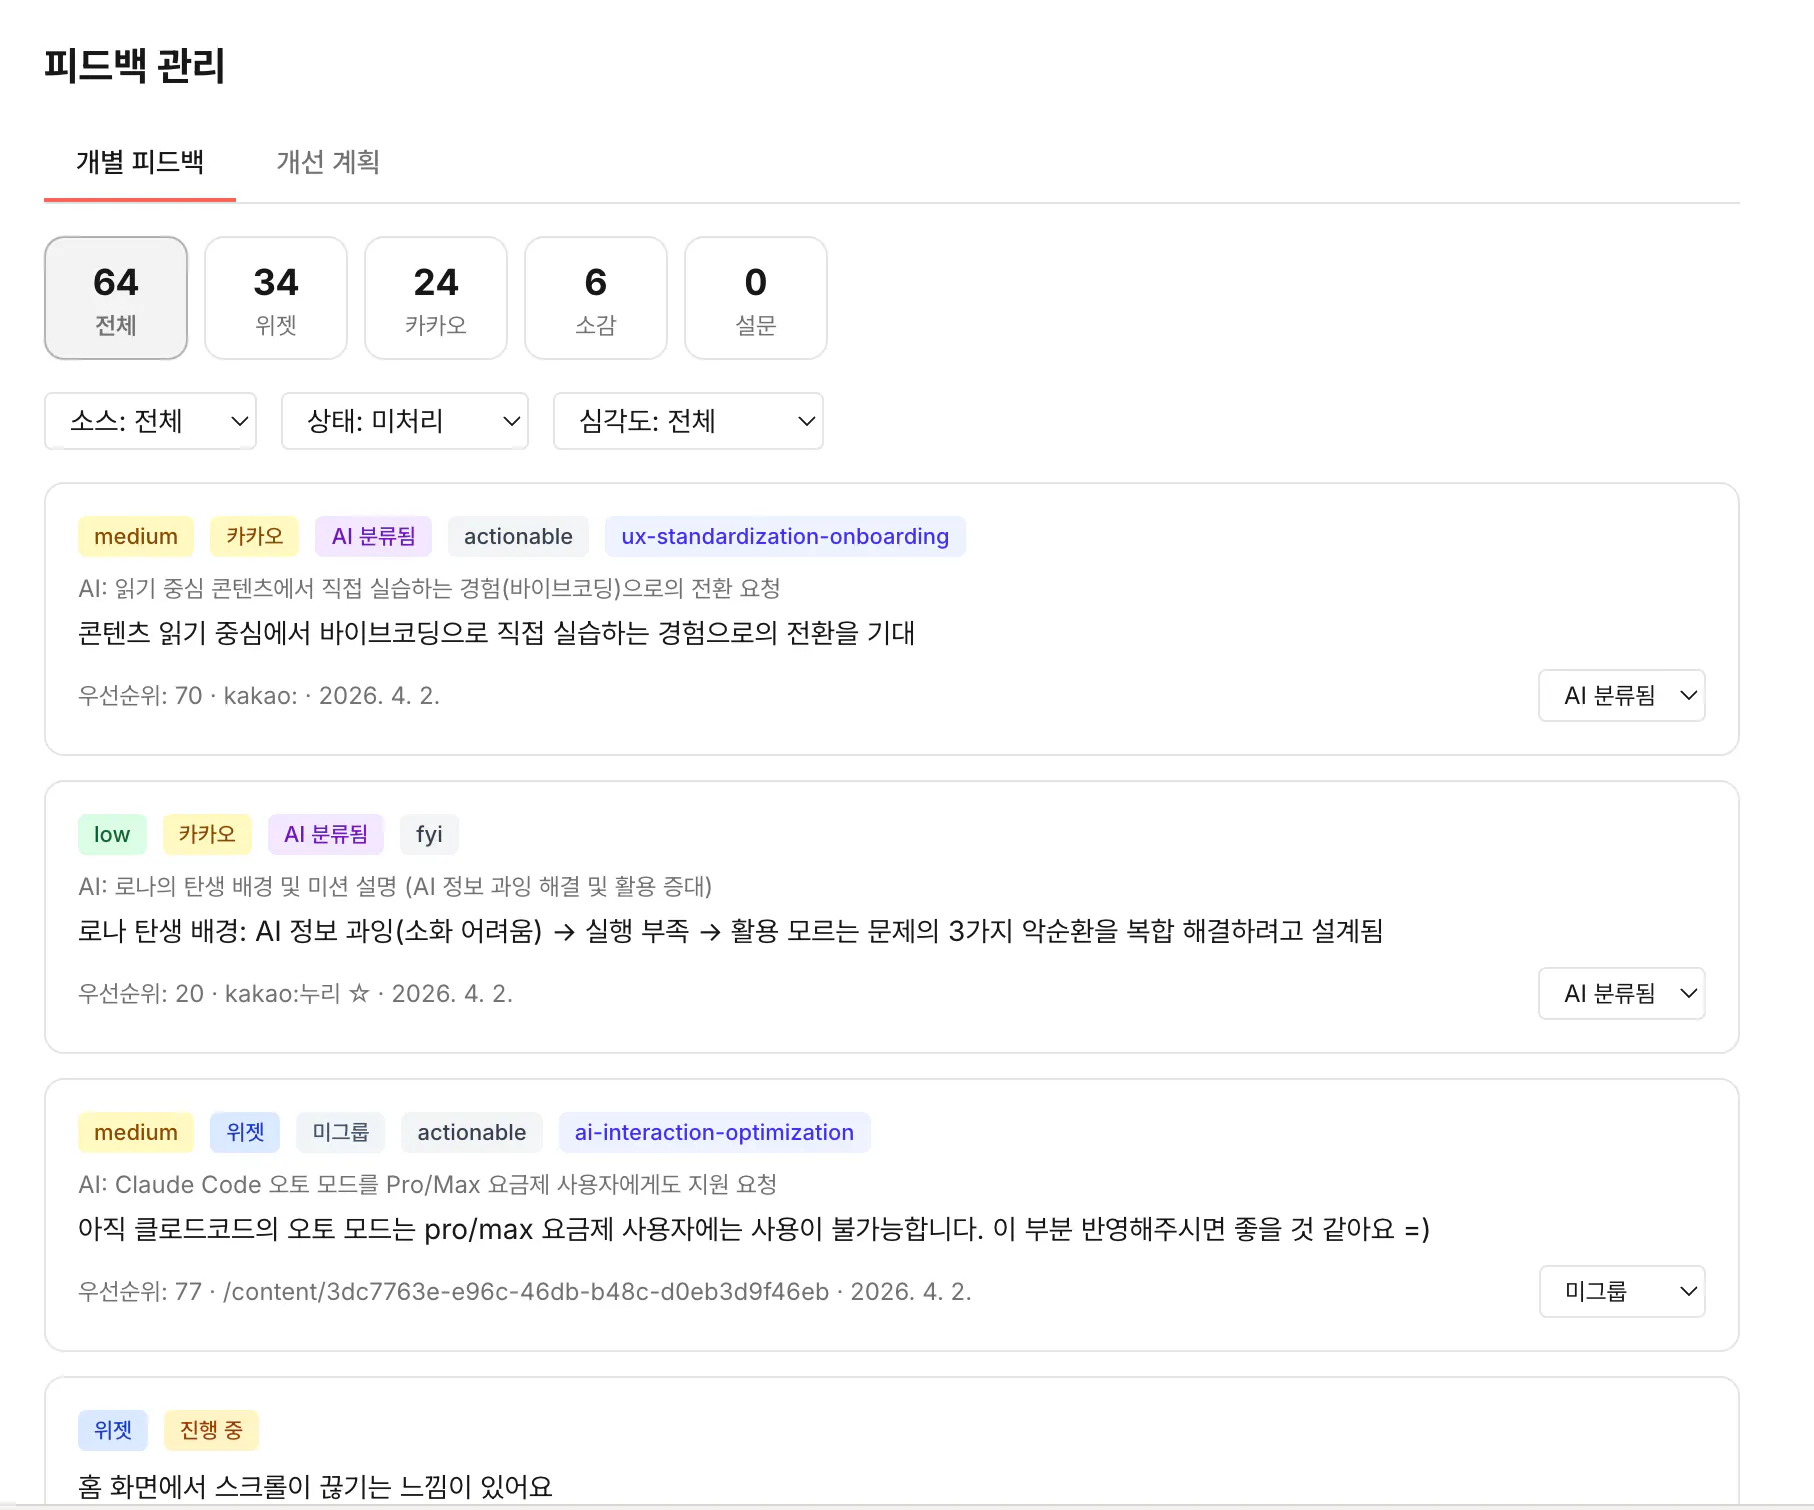Click feedback text '홈 화면에서 스크롤이 끊기는 느낌이 있어요'
Image resolution: width=1814 pixels, height=1510 pixels.
[316, 1487]
